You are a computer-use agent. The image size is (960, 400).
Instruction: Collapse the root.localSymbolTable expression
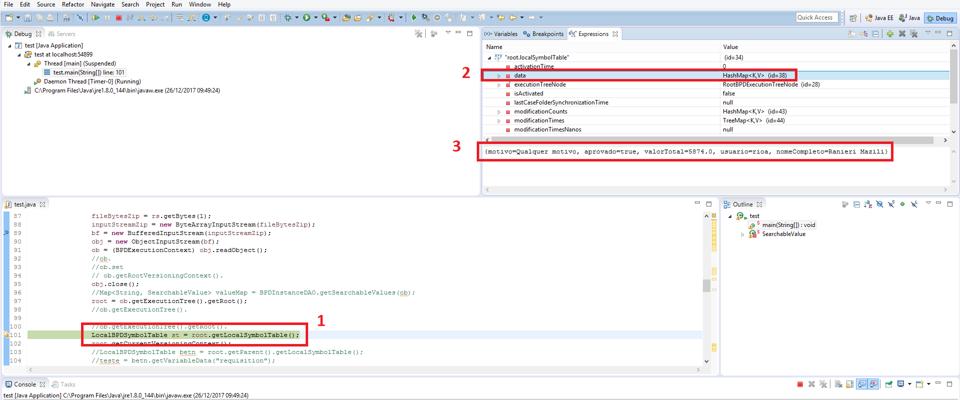click(x=489, y=57)
